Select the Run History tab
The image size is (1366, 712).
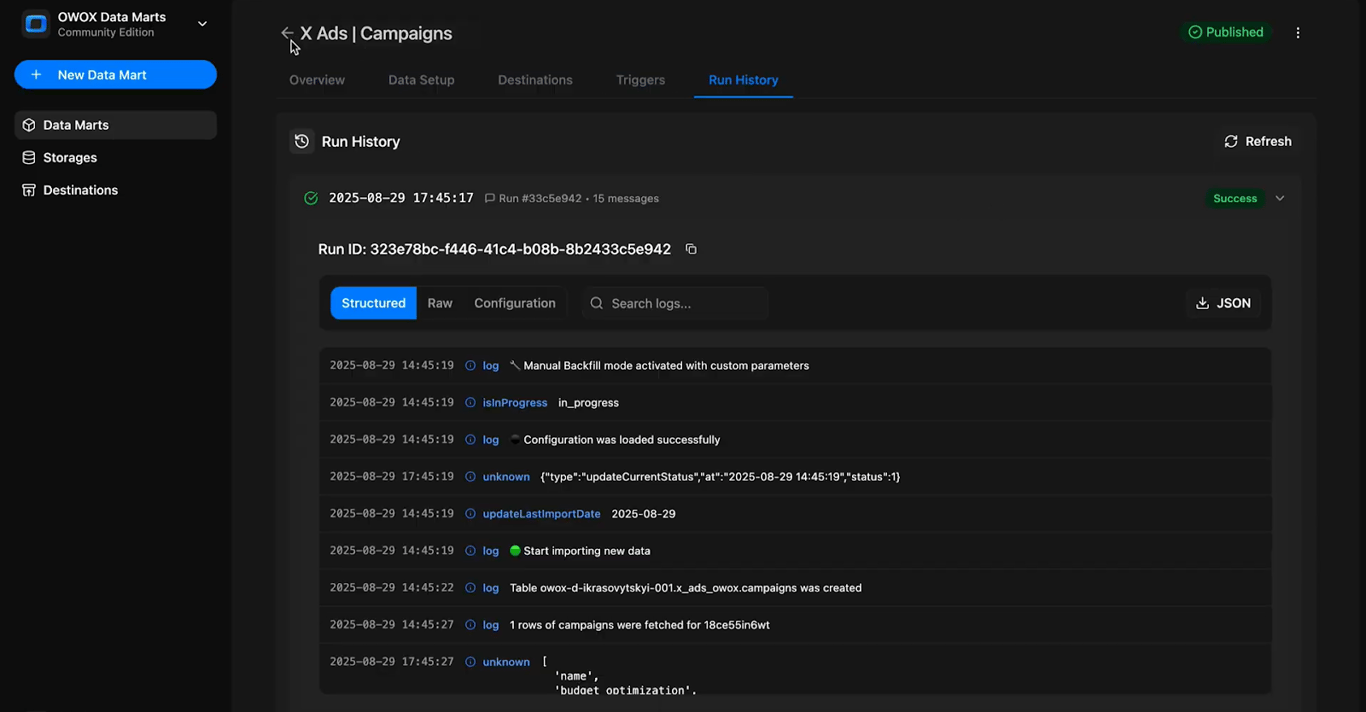pyautogui.click(x=743, y=80)
